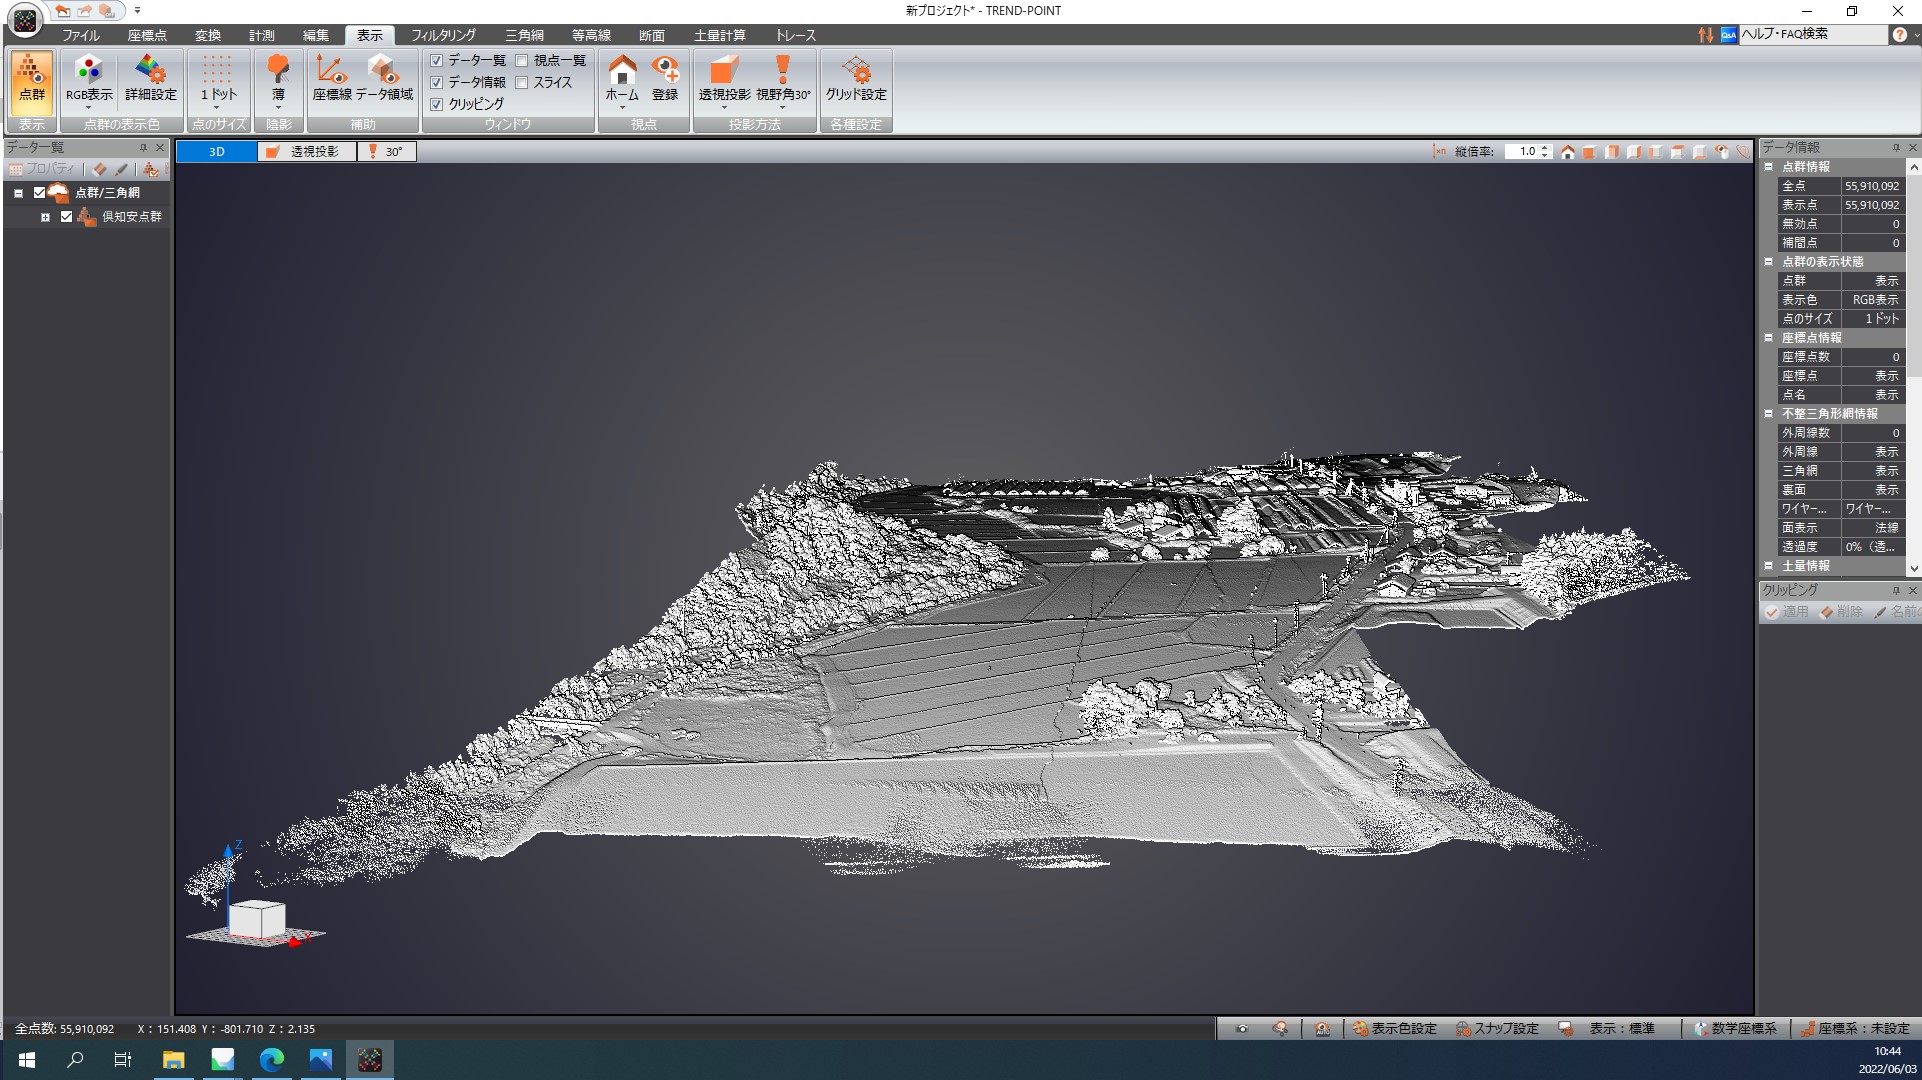The image size is (1922, 1080).
Task: Open File Explorer from the taskbar
Action: (x=174, y=1060)
